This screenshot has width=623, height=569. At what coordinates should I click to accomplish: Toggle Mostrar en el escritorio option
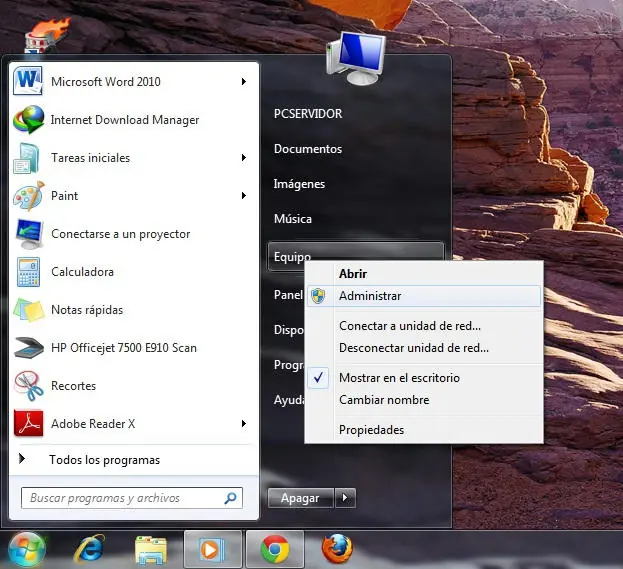coord(399,378)
